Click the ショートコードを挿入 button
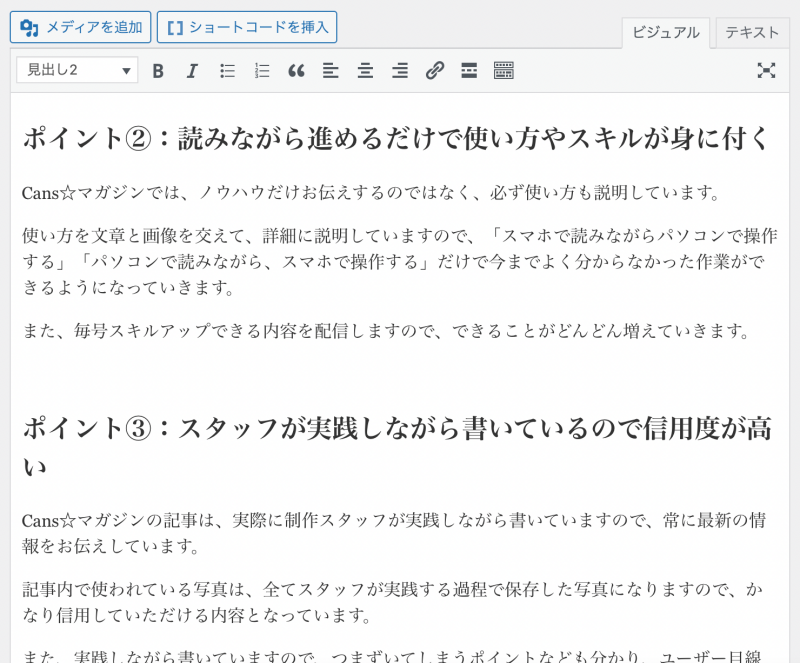This screenshot has height=663, width=800. tap(247, 27)
